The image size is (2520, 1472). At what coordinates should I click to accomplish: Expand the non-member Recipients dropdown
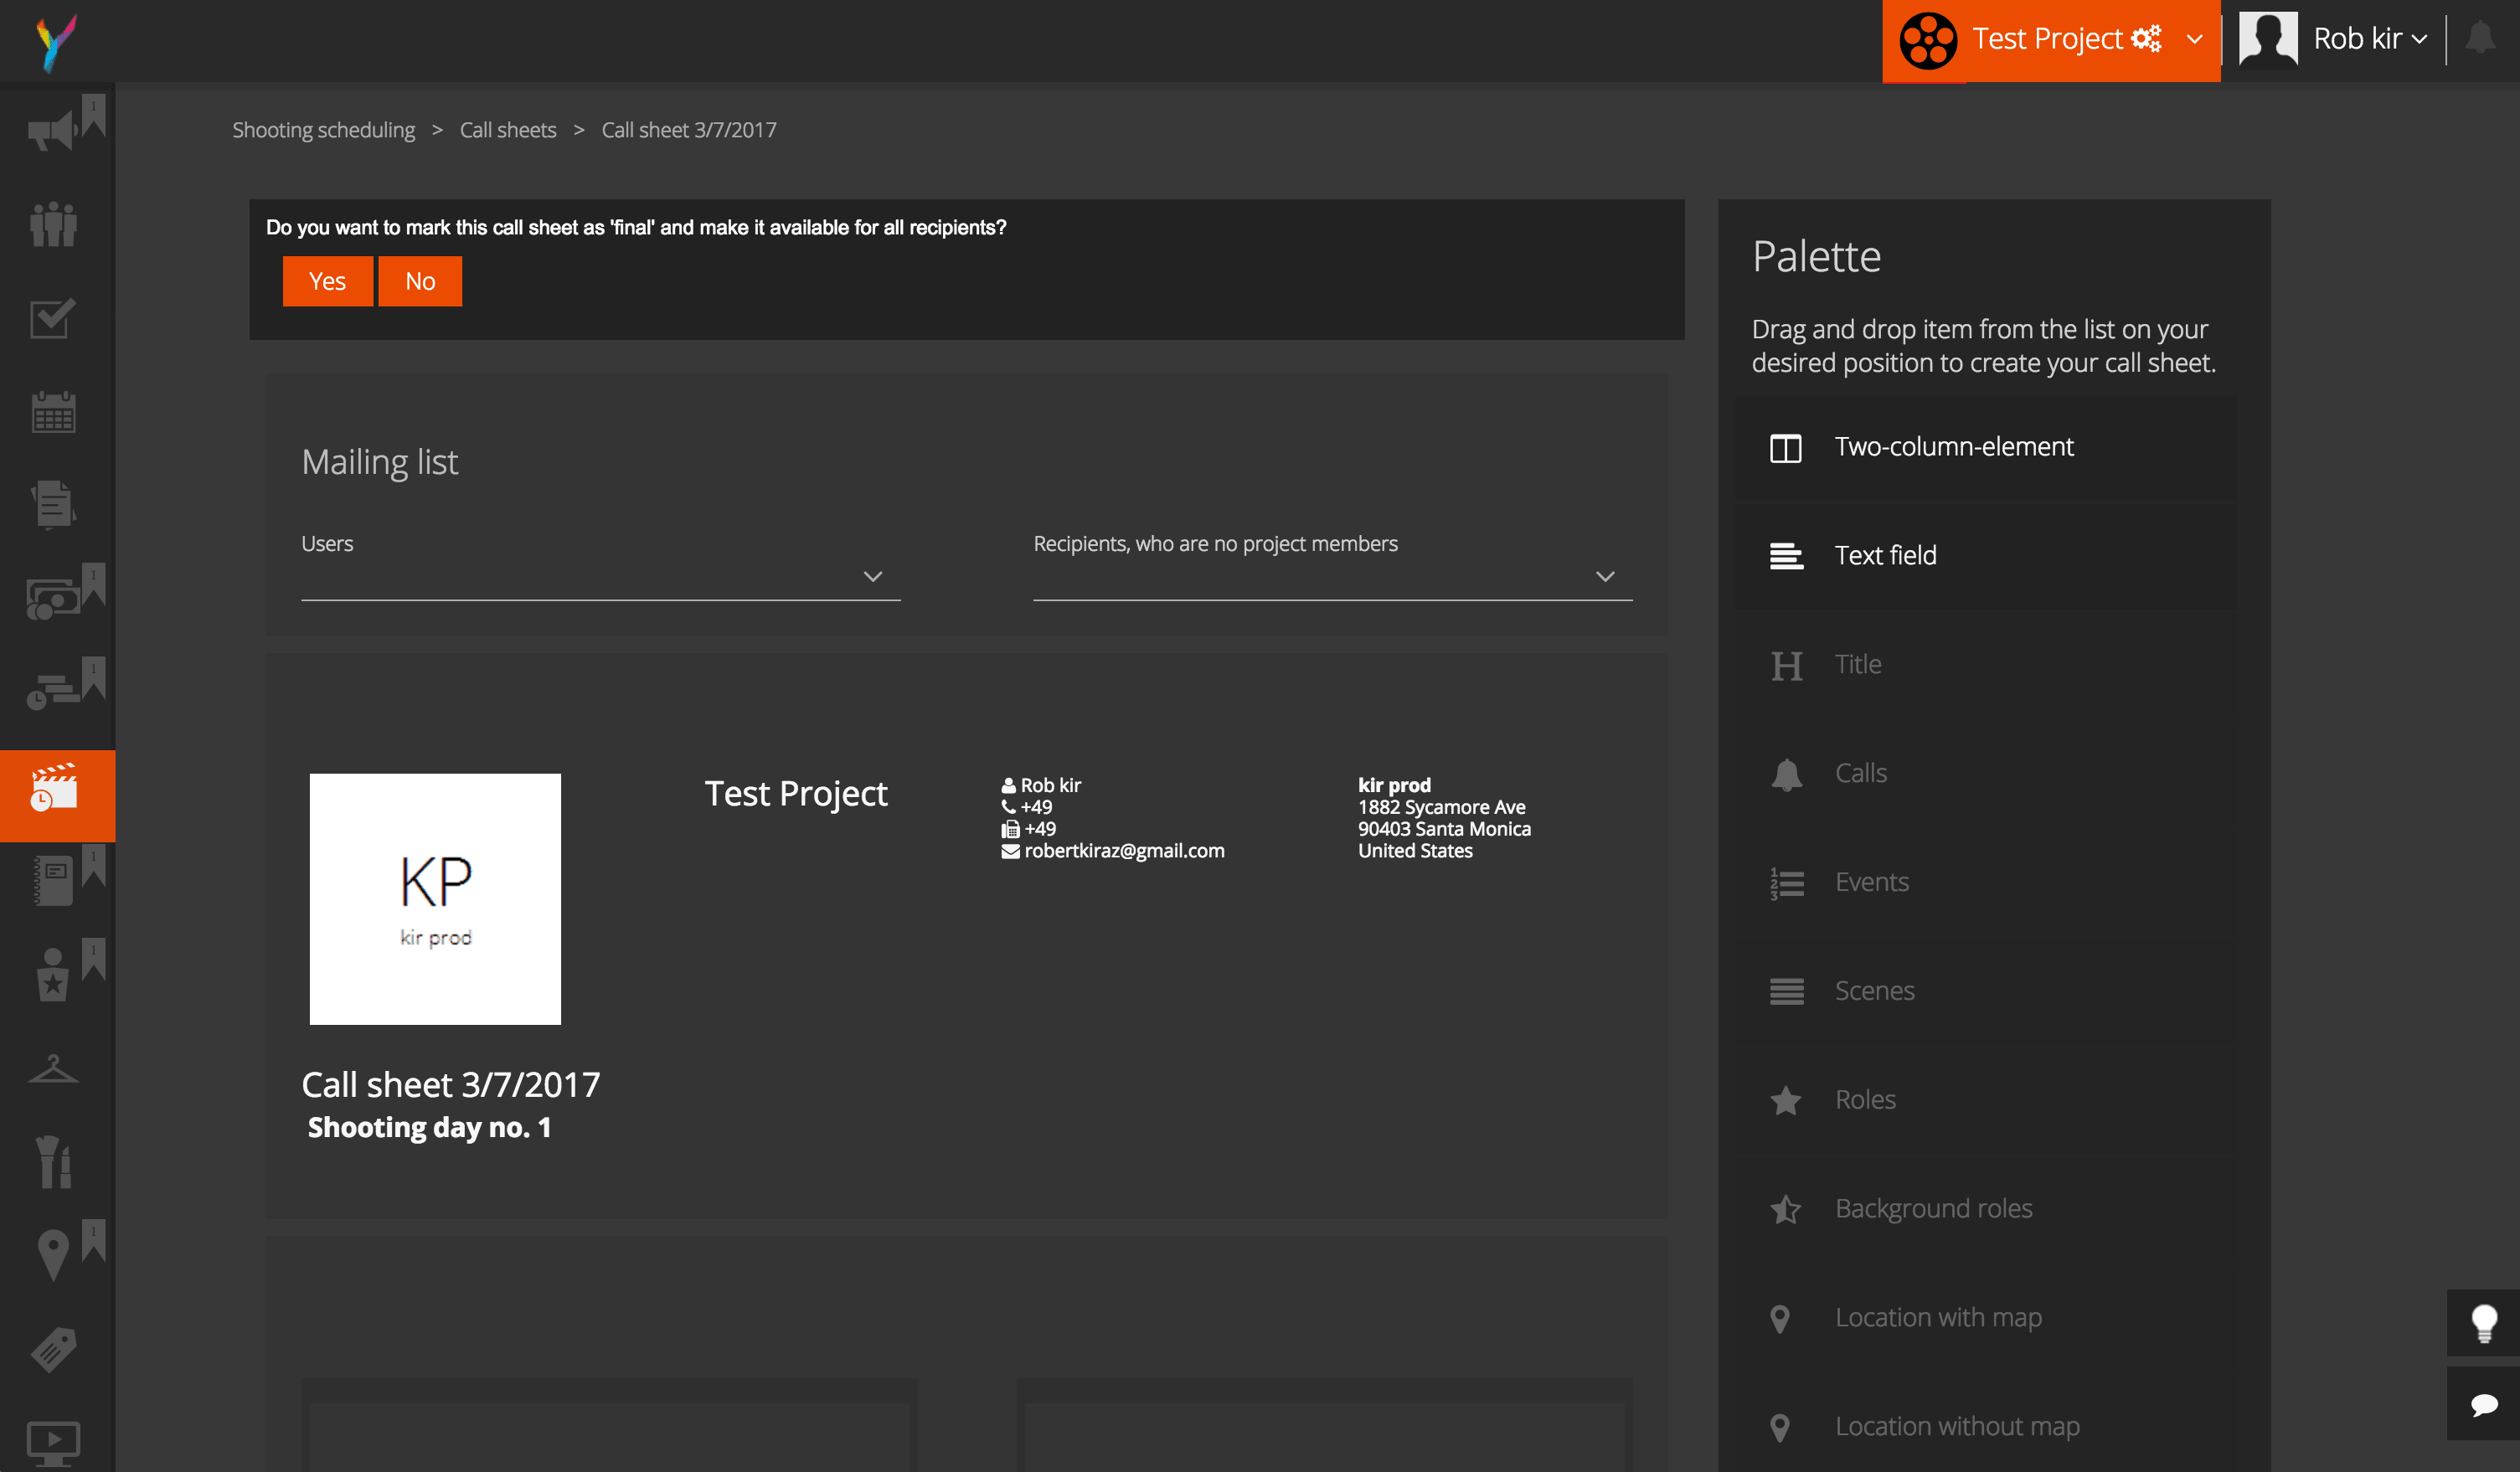point(1332,576)
